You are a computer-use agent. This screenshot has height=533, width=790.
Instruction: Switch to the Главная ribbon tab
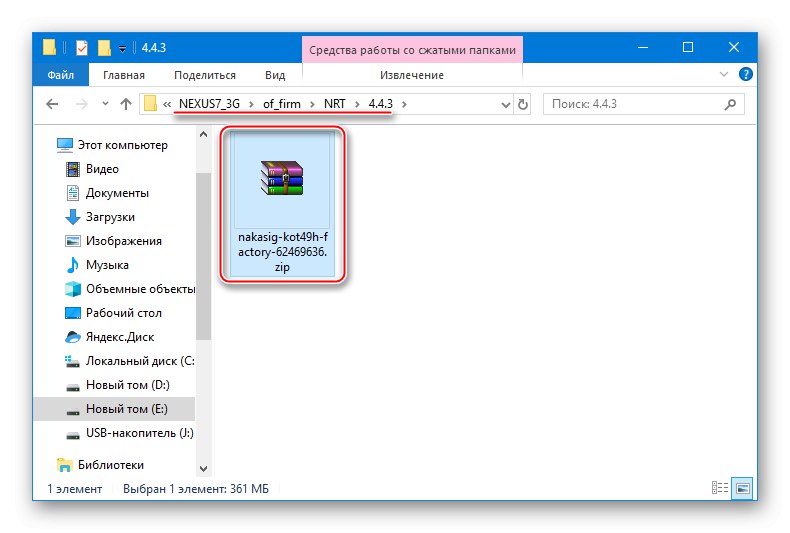click(124, 75)
